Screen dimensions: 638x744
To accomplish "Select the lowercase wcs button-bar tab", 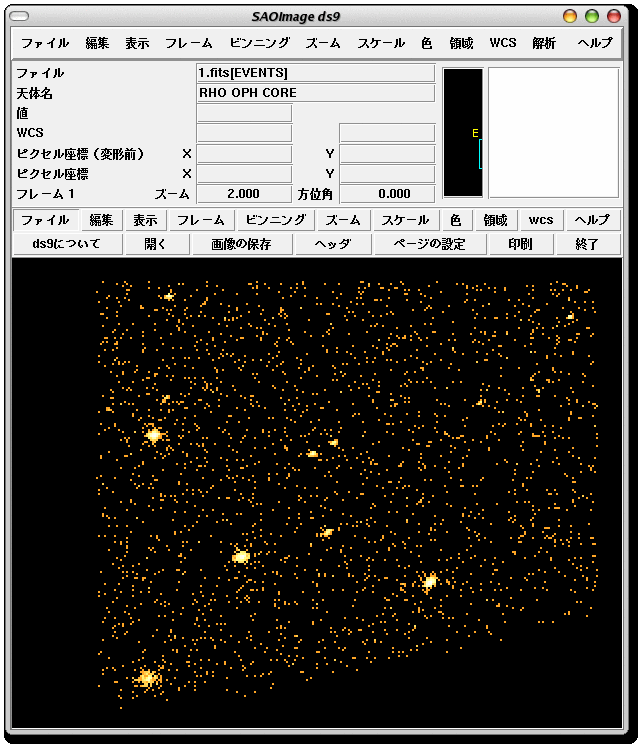I will 541,220.
